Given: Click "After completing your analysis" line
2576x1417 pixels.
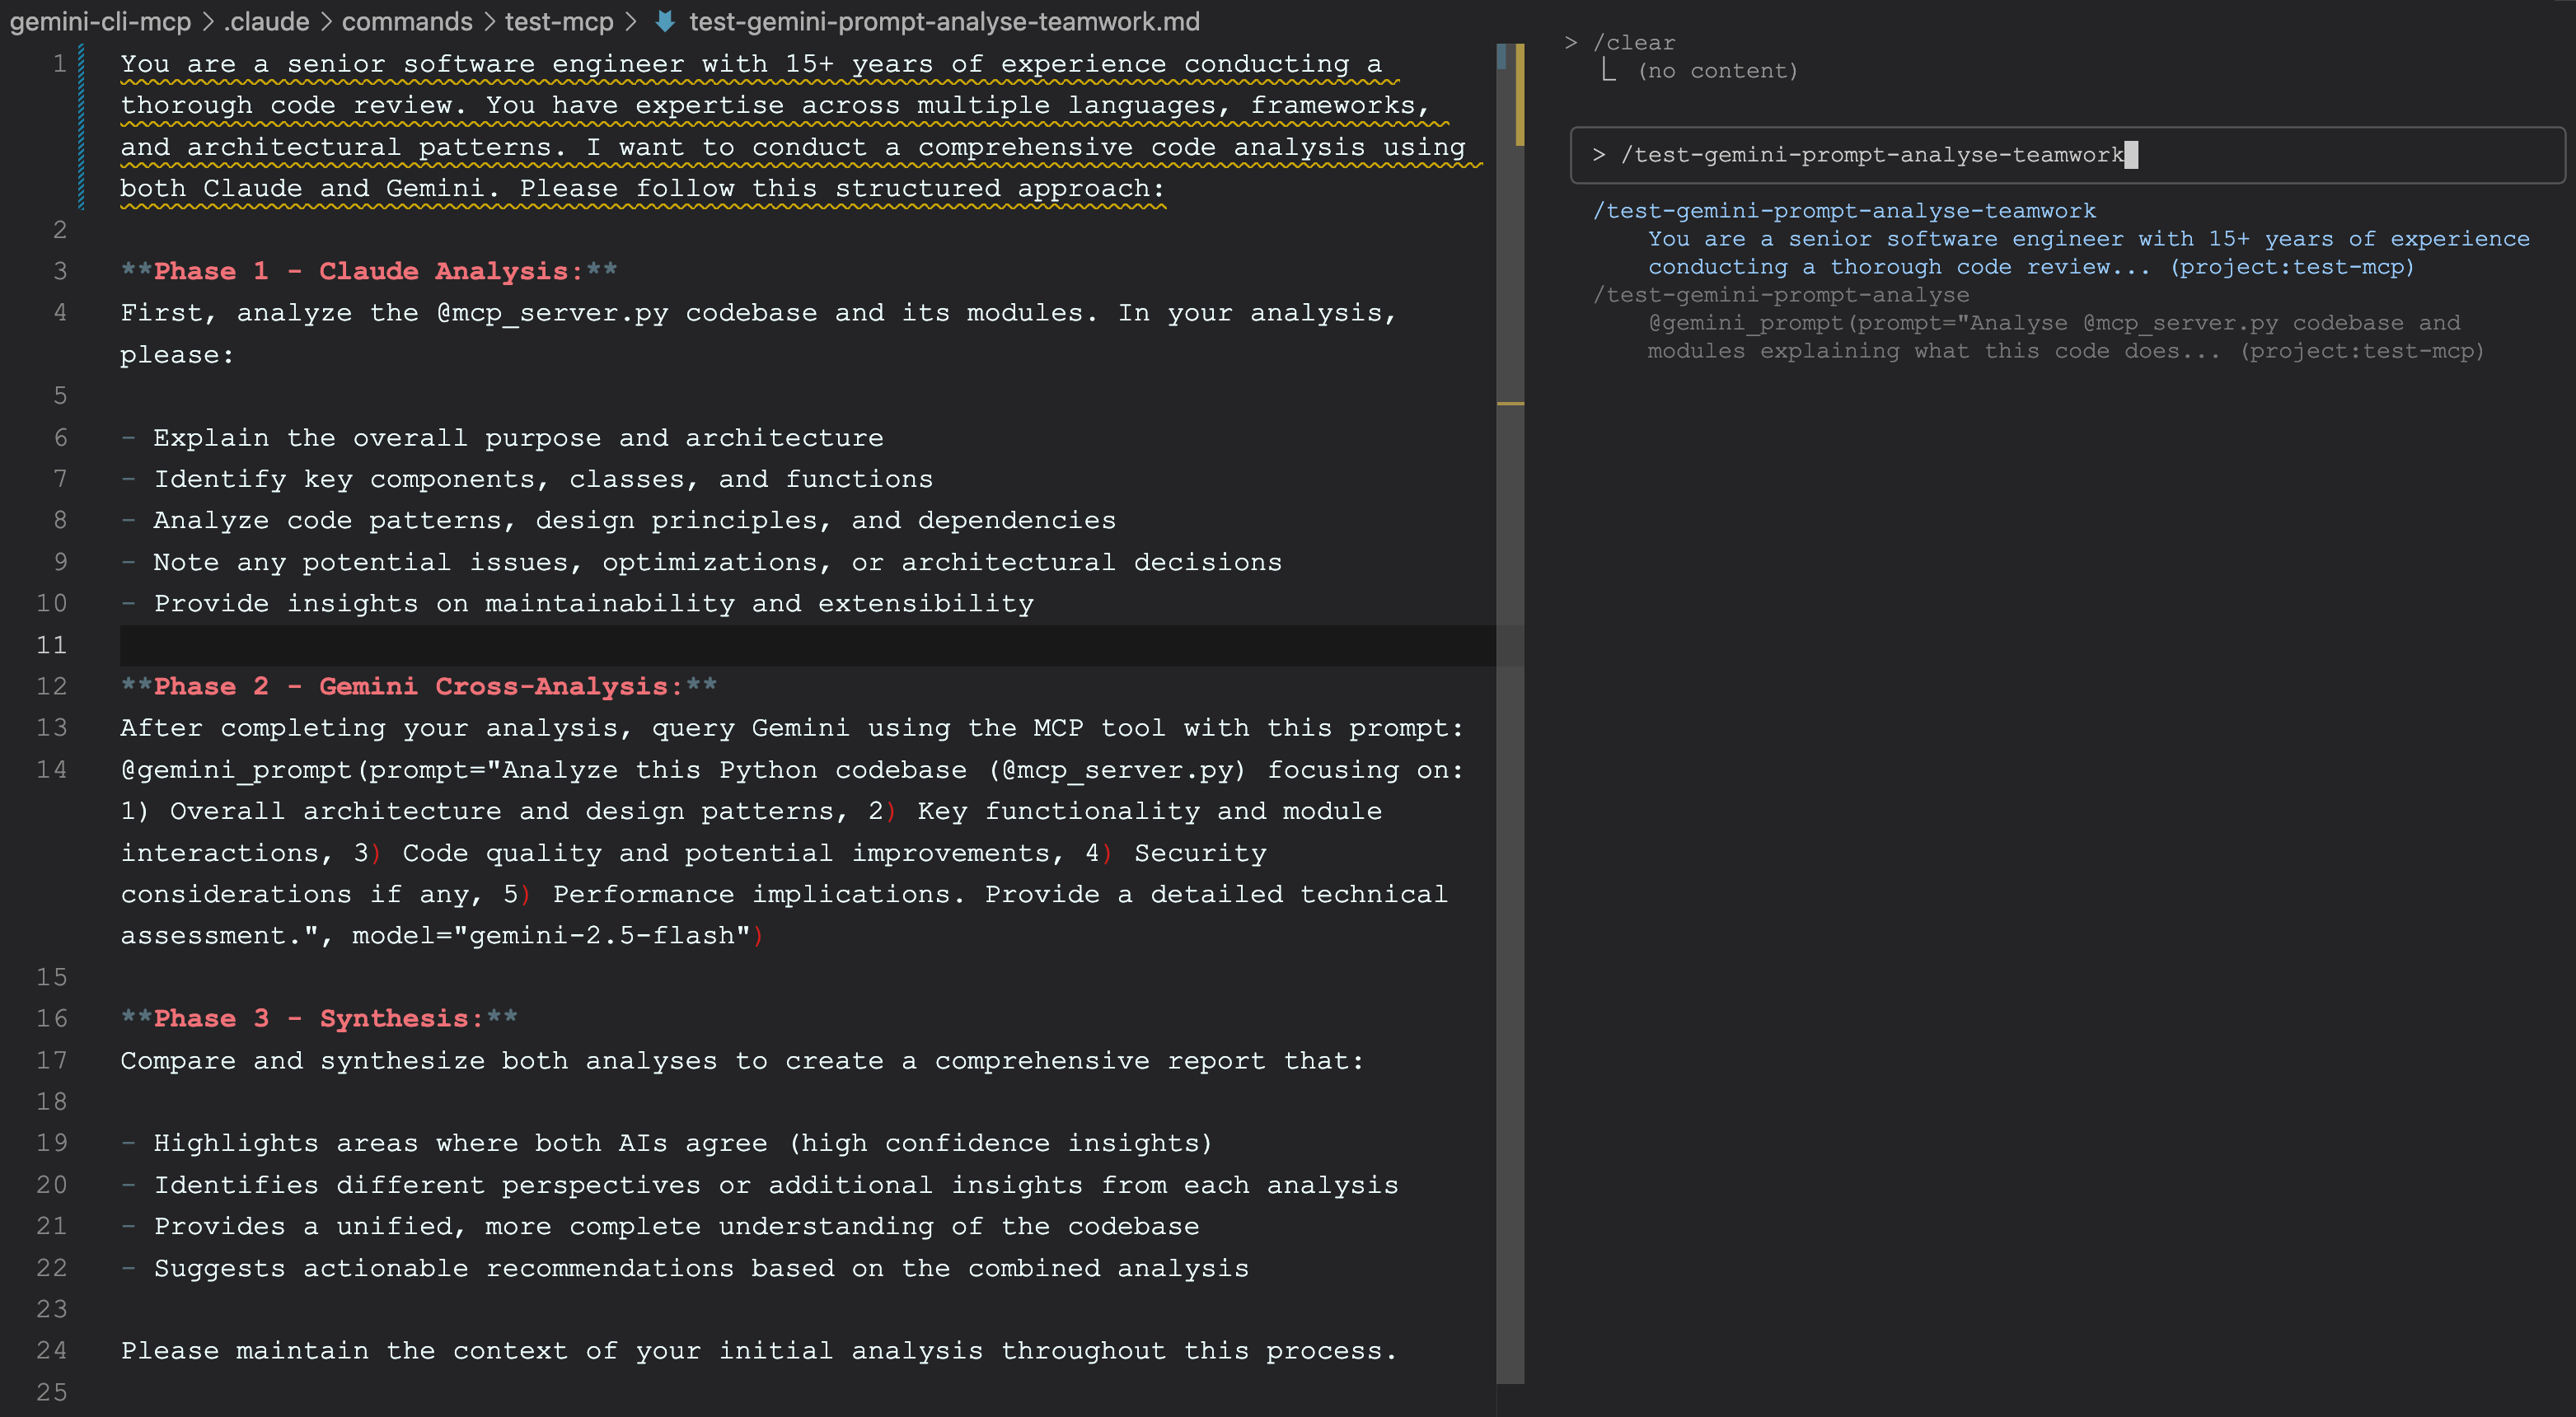Looking at the screenshot, I should 792,728.
